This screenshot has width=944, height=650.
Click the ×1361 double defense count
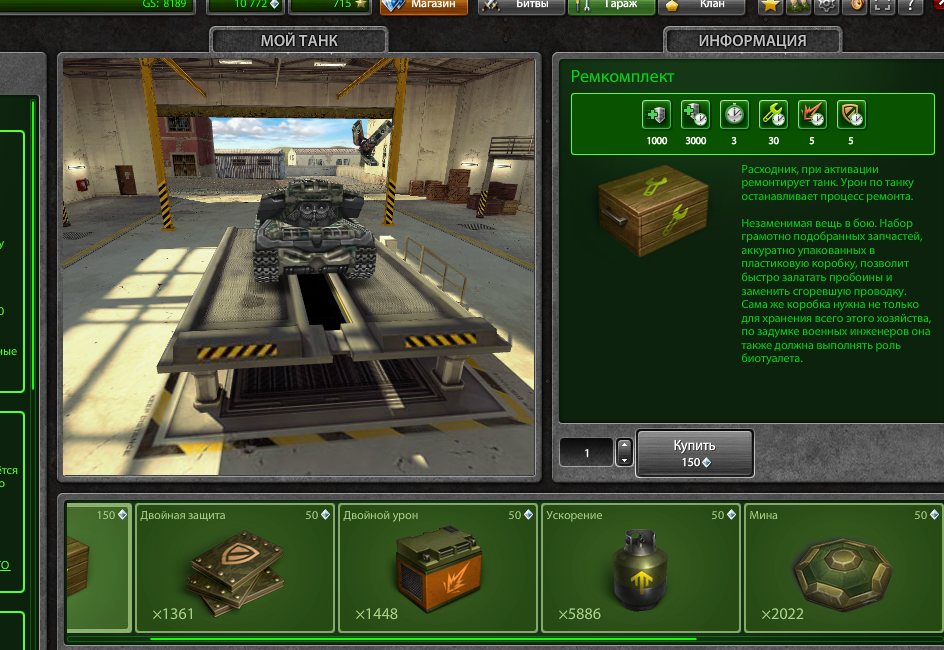click(x=173, y=614)
